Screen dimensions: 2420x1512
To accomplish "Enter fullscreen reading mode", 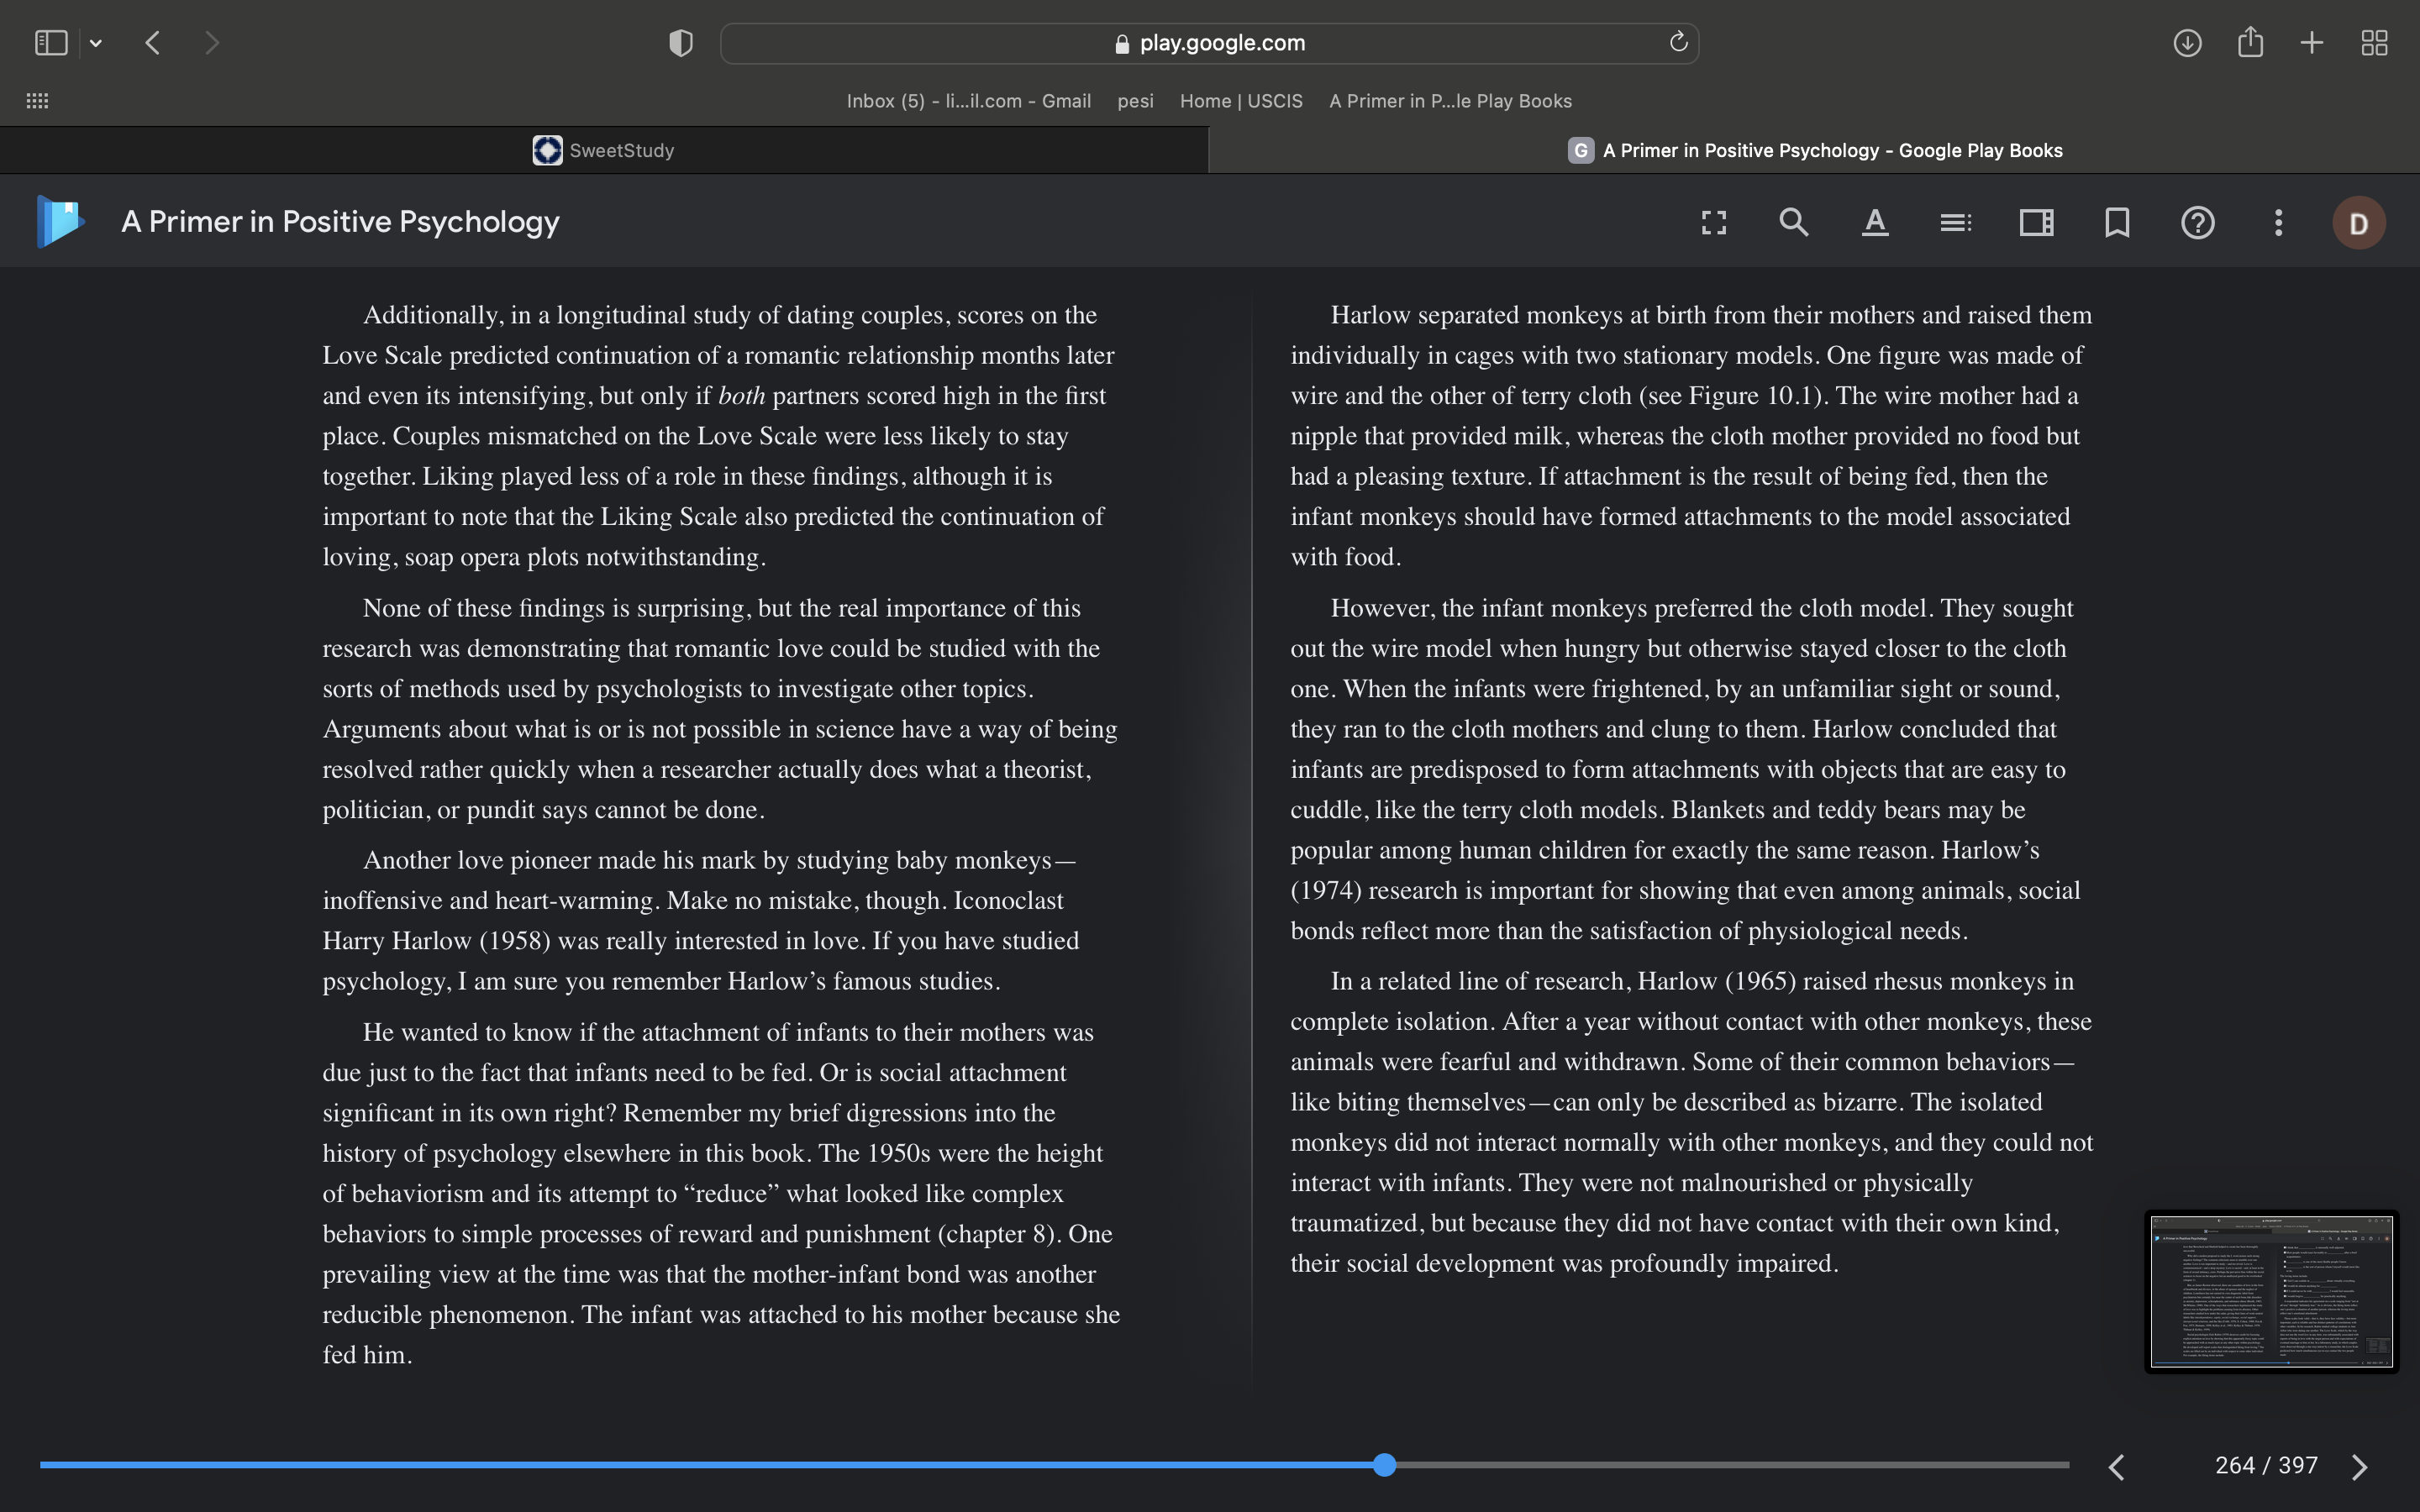I will point(1714,222).
